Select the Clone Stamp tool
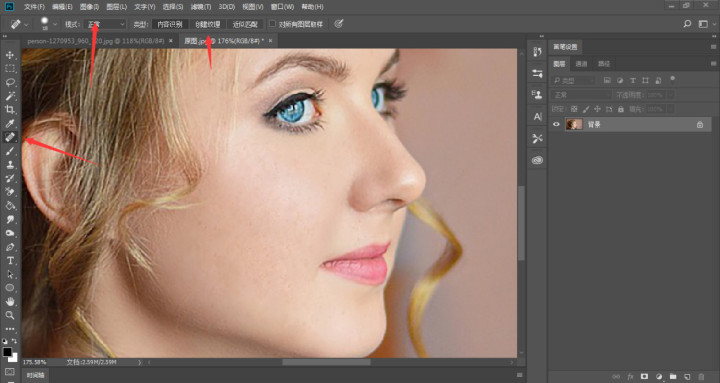Image resolution: width=720 pixels, height=383 pixels. point(10,164)
